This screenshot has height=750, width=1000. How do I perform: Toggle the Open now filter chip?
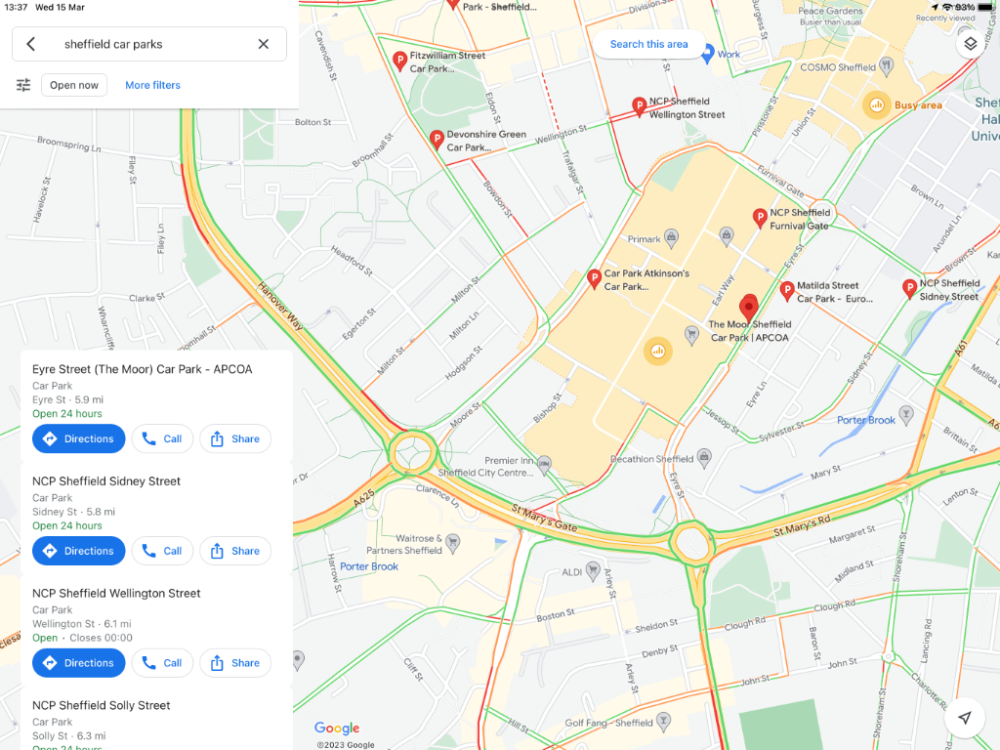(x=74, y=85)
